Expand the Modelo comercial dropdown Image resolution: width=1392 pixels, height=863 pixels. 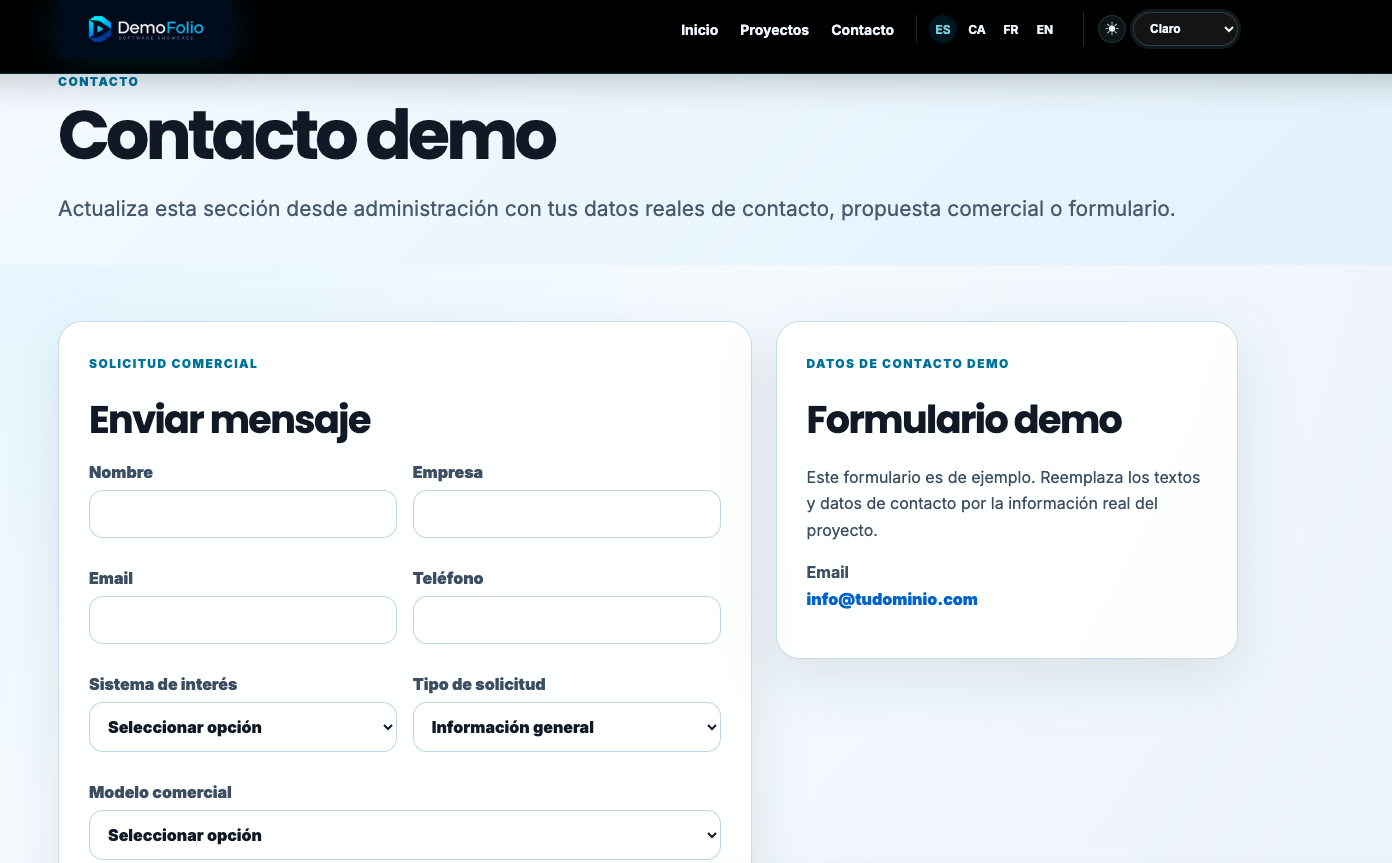coord(405,835)
